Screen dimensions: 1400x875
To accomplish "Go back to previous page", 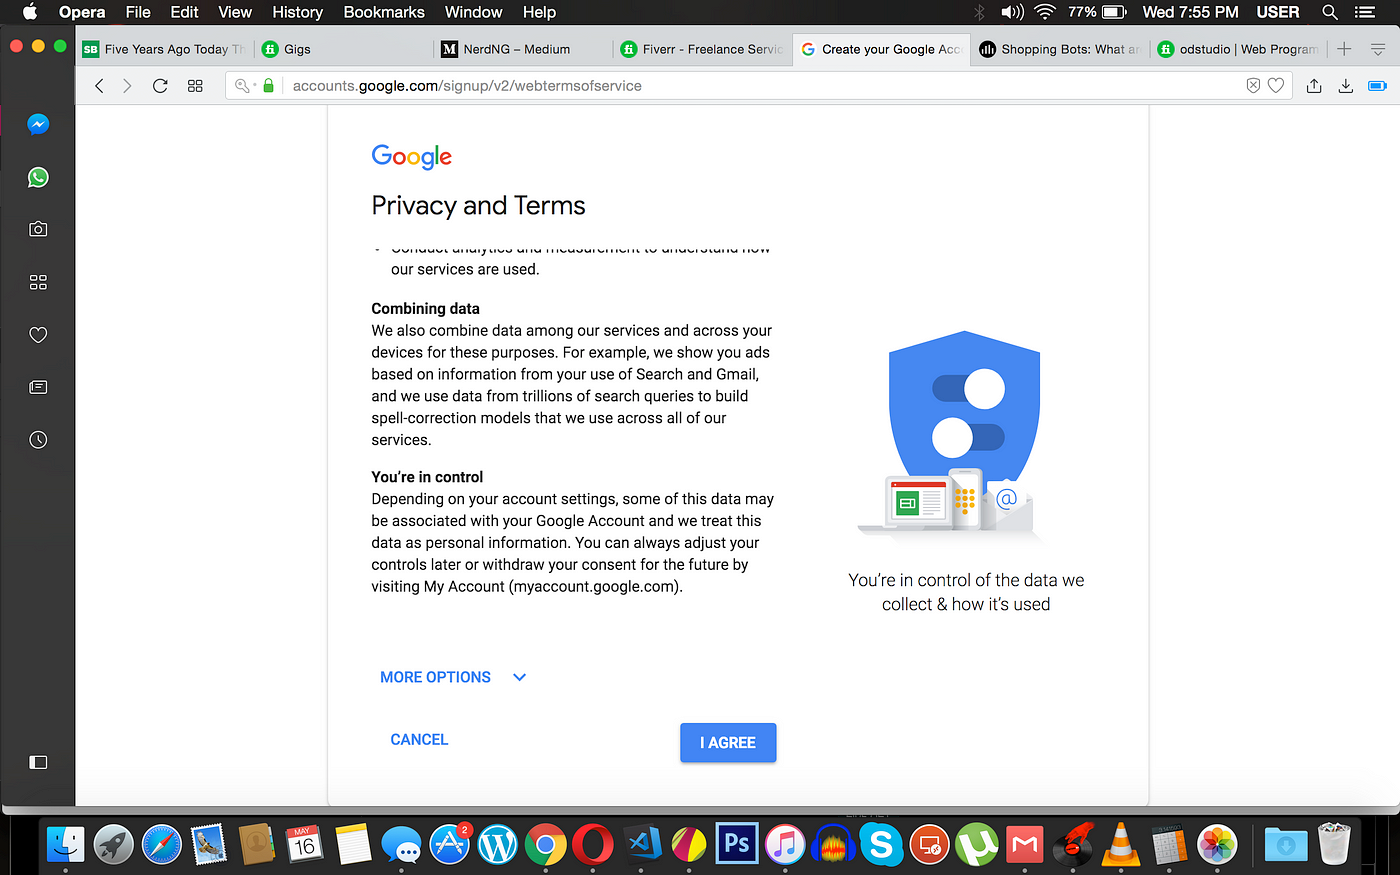I will tap(99, 86).
